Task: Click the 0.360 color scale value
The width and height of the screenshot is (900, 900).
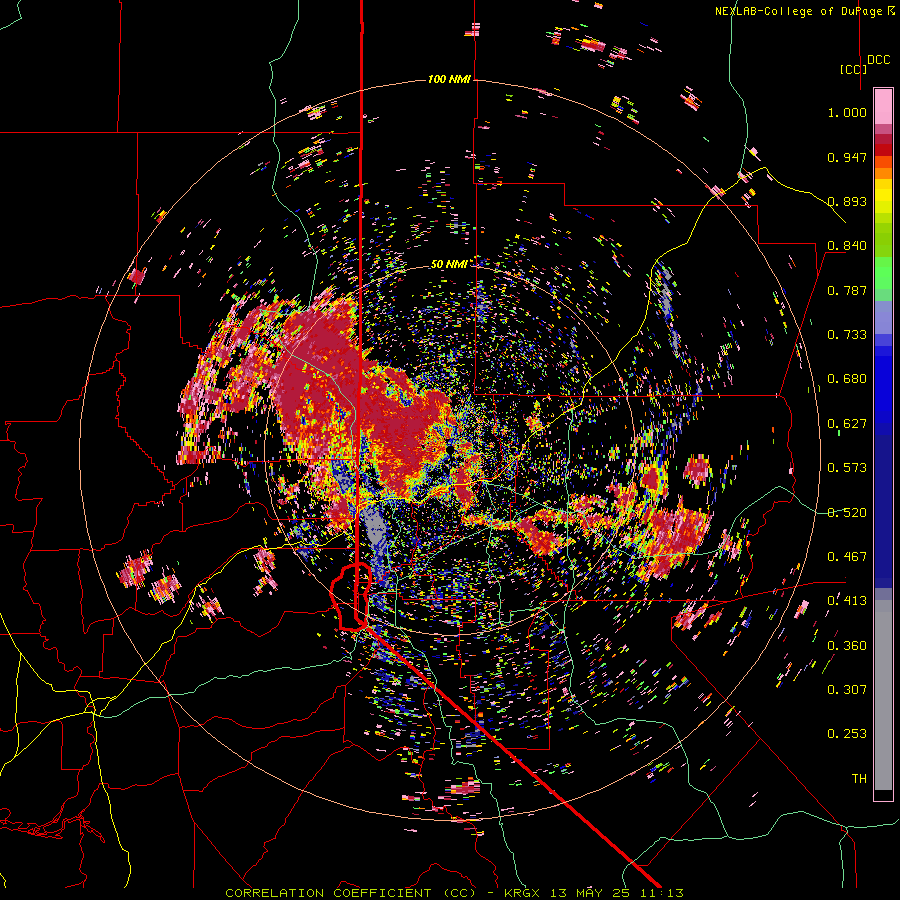Action: tap(847, 646)
